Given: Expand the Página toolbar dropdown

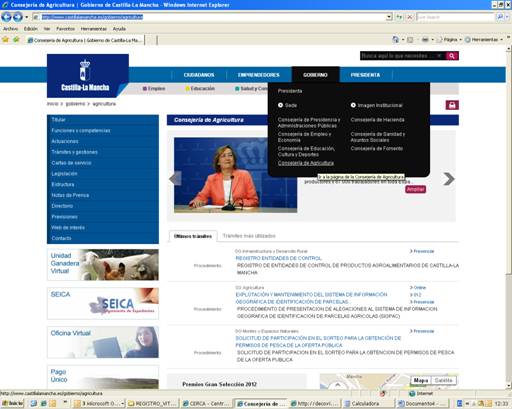Looking at the screenshot, I should tap(461, 40).
